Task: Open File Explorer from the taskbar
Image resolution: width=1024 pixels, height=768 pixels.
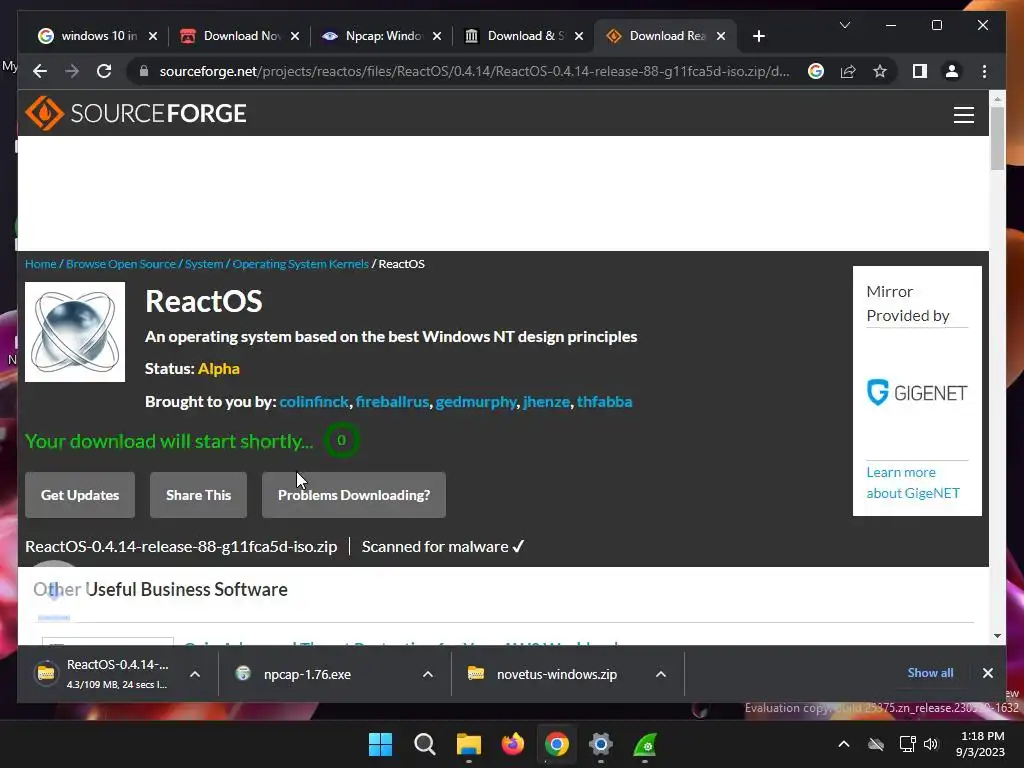Action: coord(468,744)
